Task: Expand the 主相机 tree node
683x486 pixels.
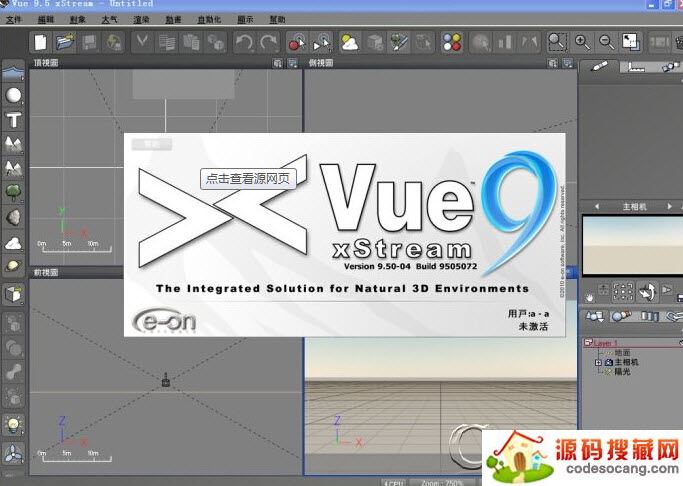Action: [x=598, y=361]
